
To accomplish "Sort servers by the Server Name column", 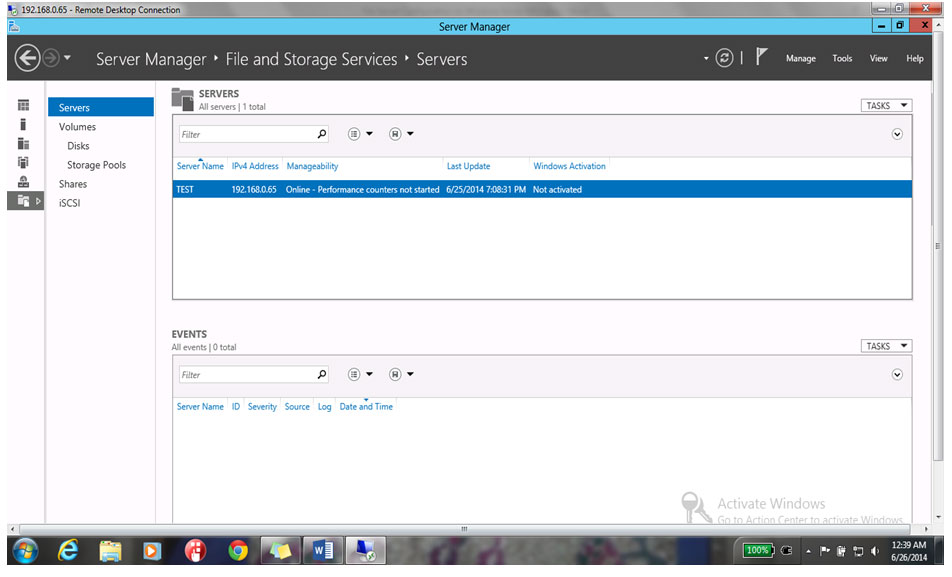I will tap(200, 166).
